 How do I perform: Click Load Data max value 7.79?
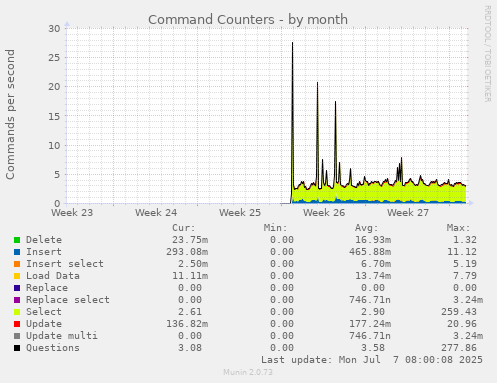[465, 276]
